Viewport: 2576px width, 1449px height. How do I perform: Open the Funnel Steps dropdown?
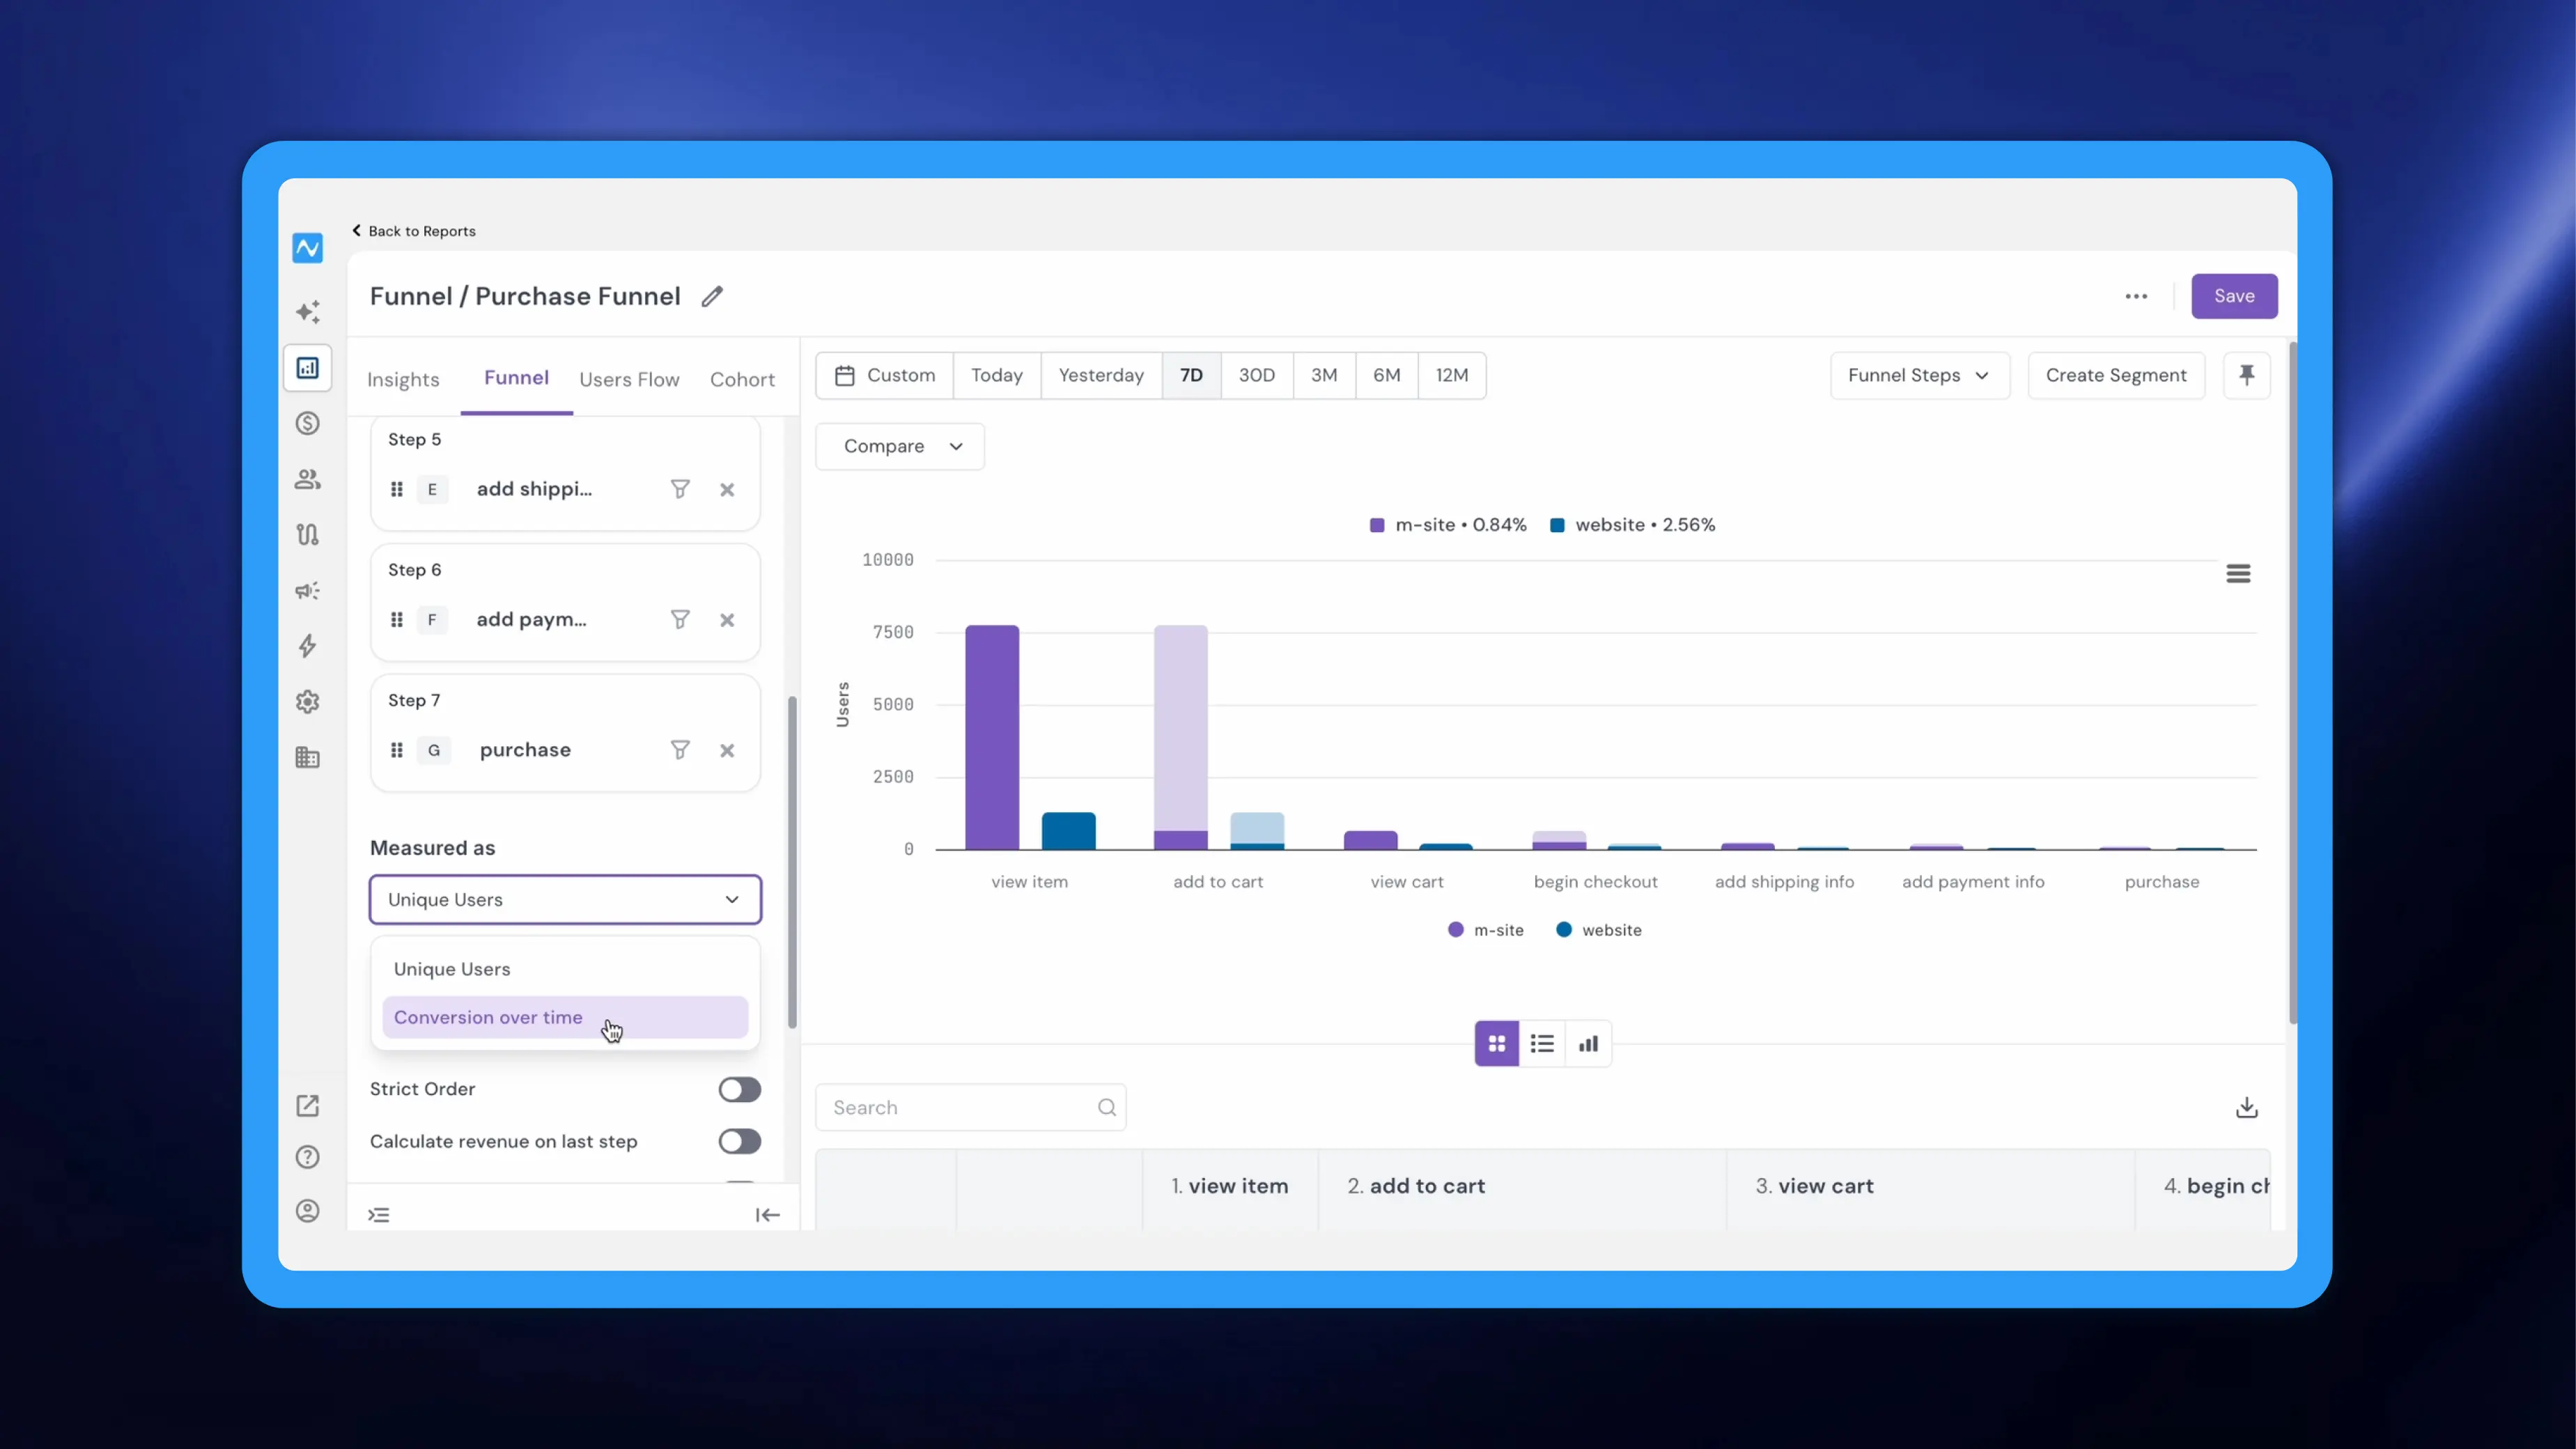pyautogui.click(x=1919, y=375)
